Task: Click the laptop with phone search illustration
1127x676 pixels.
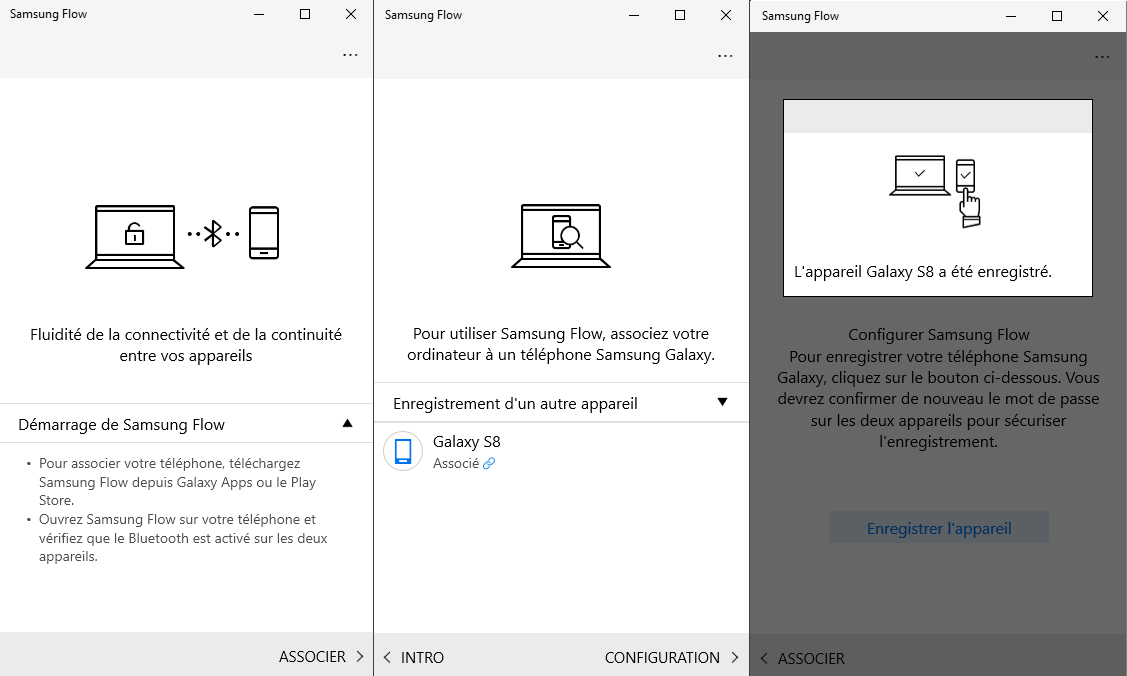Action: click(561, 236)
